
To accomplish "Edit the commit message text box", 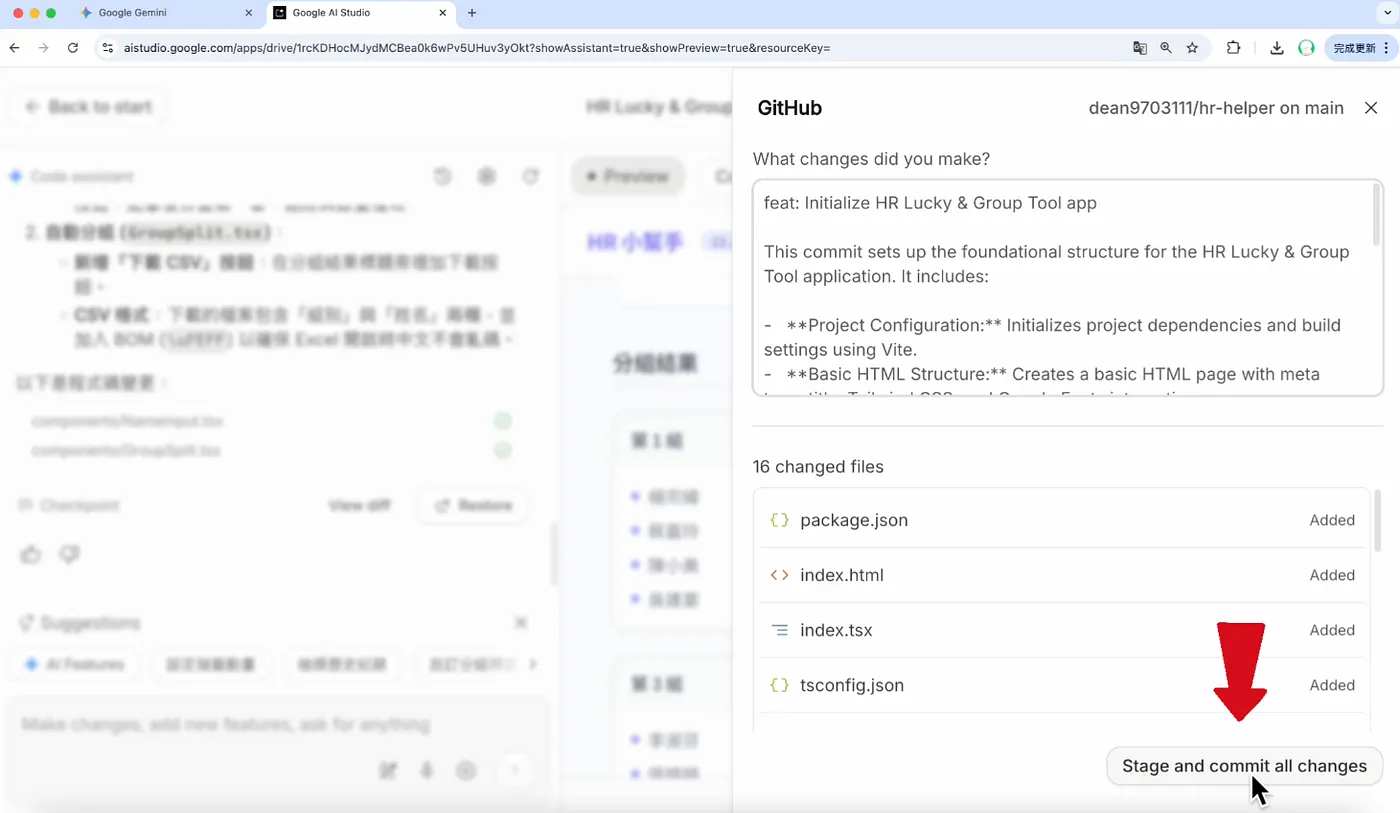I will [1068, 288].
